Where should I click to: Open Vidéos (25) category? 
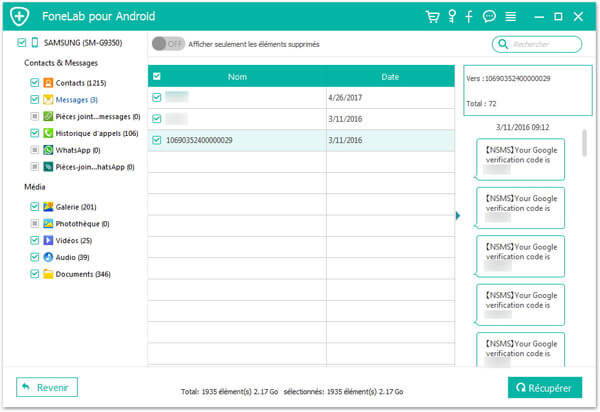73,241
